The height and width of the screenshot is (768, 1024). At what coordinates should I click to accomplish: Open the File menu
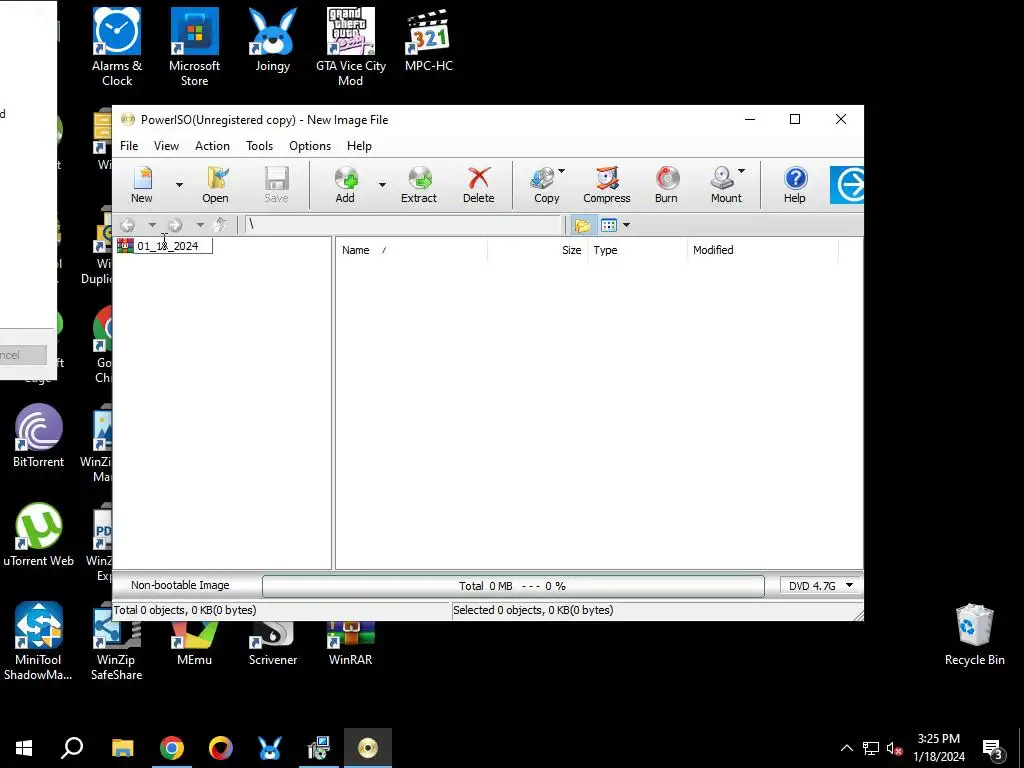tap(129, 146)
